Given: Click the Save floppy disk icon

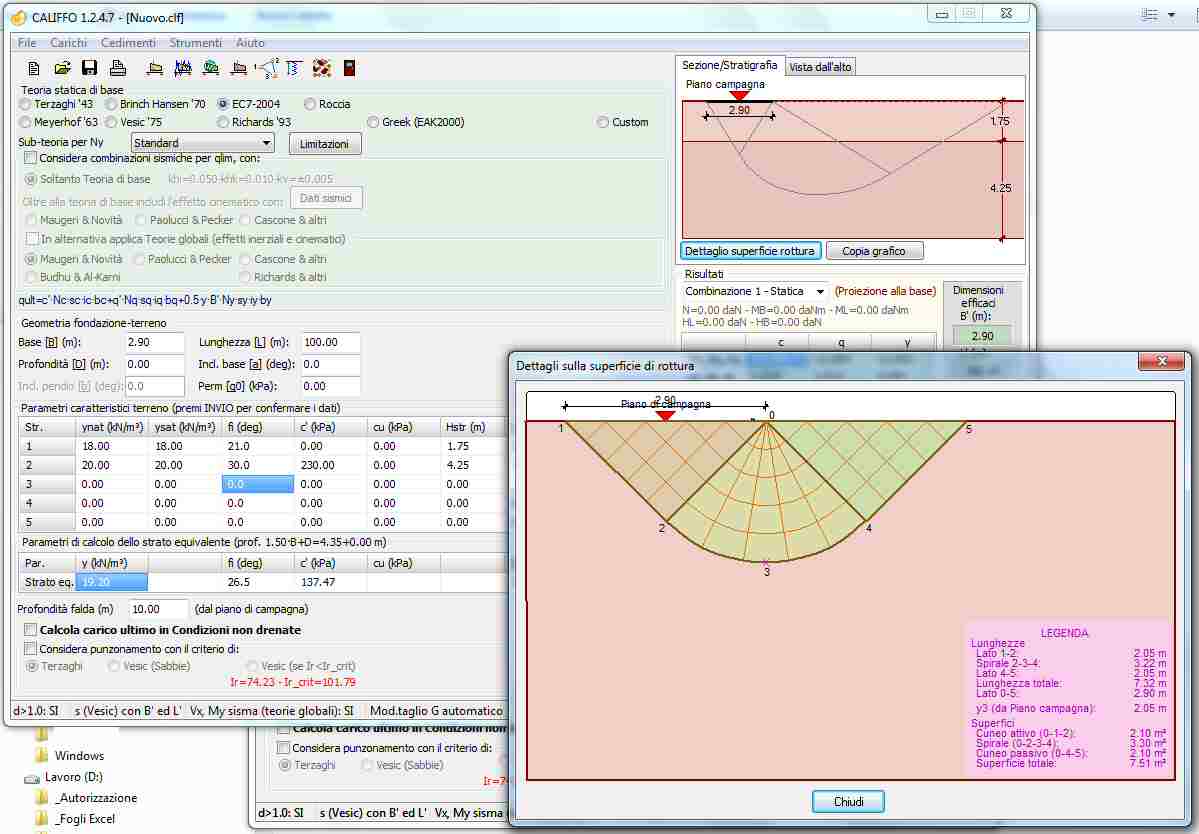Looking at the screenshot, I should click(89, 68).
